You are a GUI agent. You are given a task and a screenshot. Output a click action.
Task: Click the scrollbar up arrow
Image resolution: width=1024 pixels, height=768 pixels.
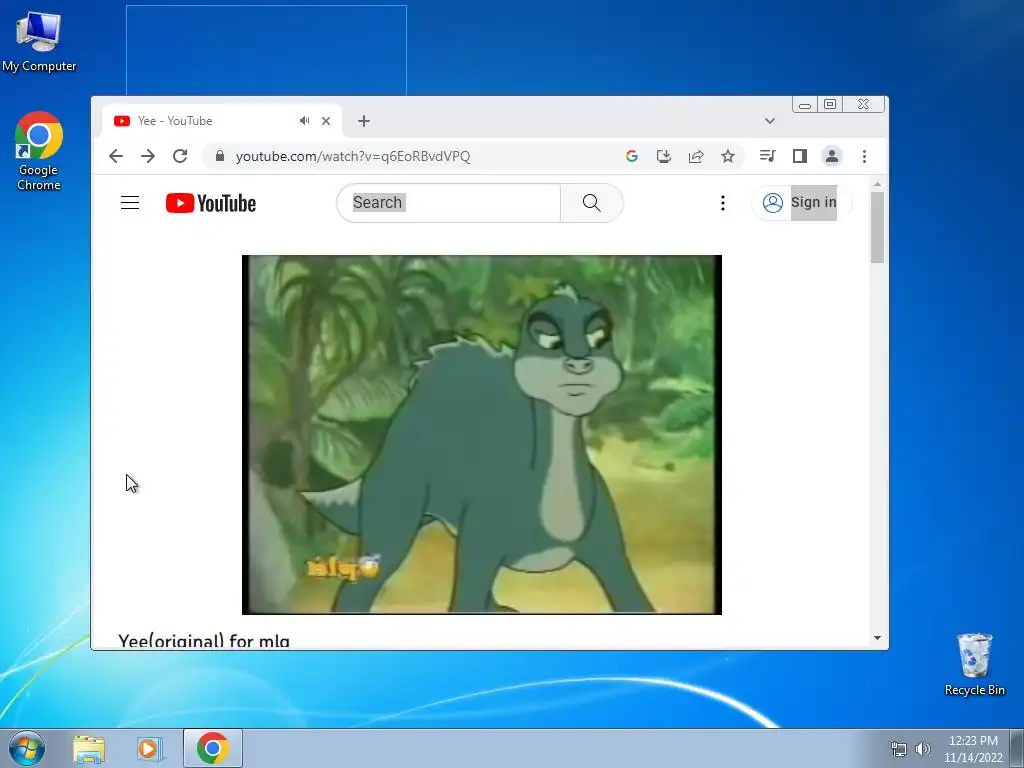[x=878, y=184]
